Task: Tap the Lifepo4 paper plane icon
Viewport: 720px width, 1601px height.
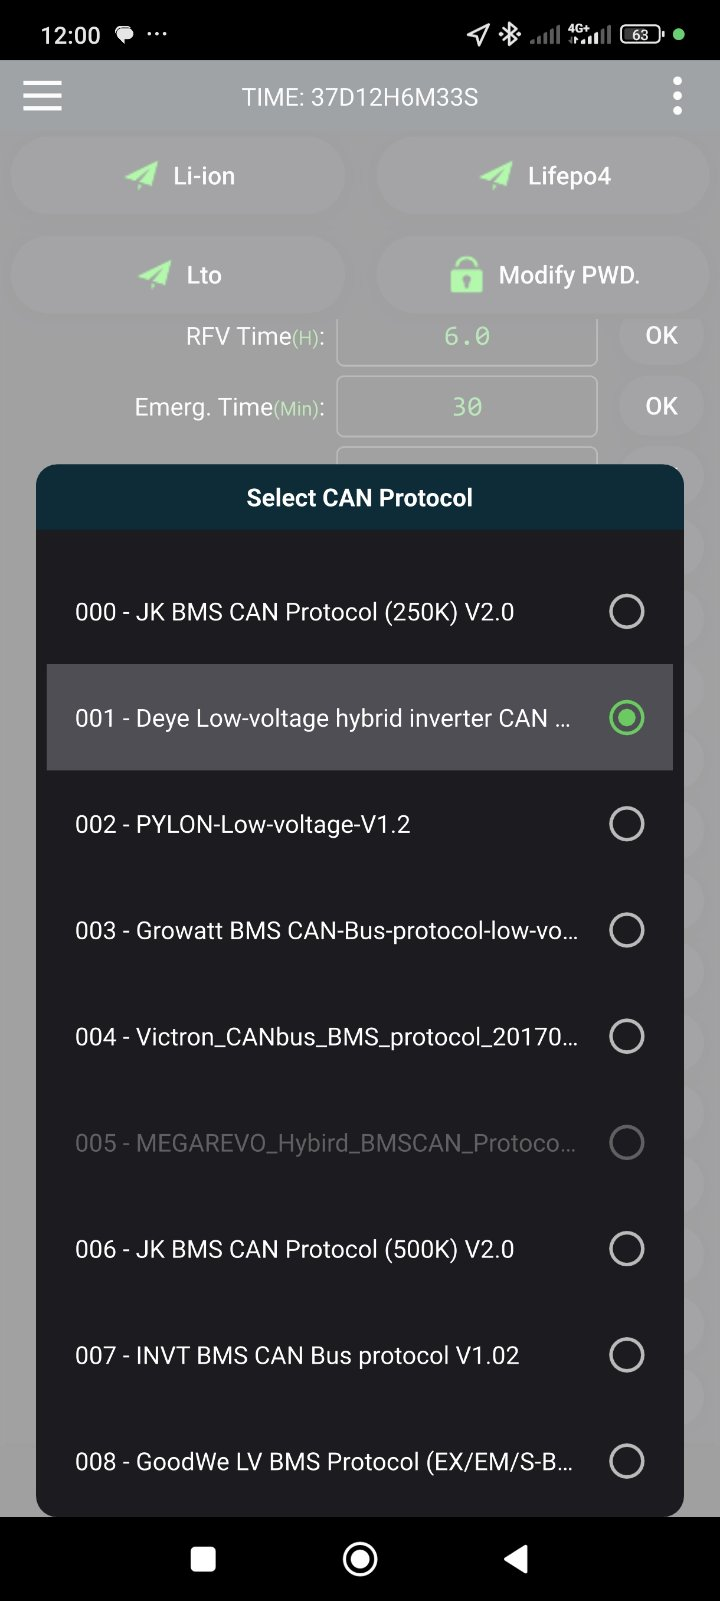Action: [x=496, y=176]
